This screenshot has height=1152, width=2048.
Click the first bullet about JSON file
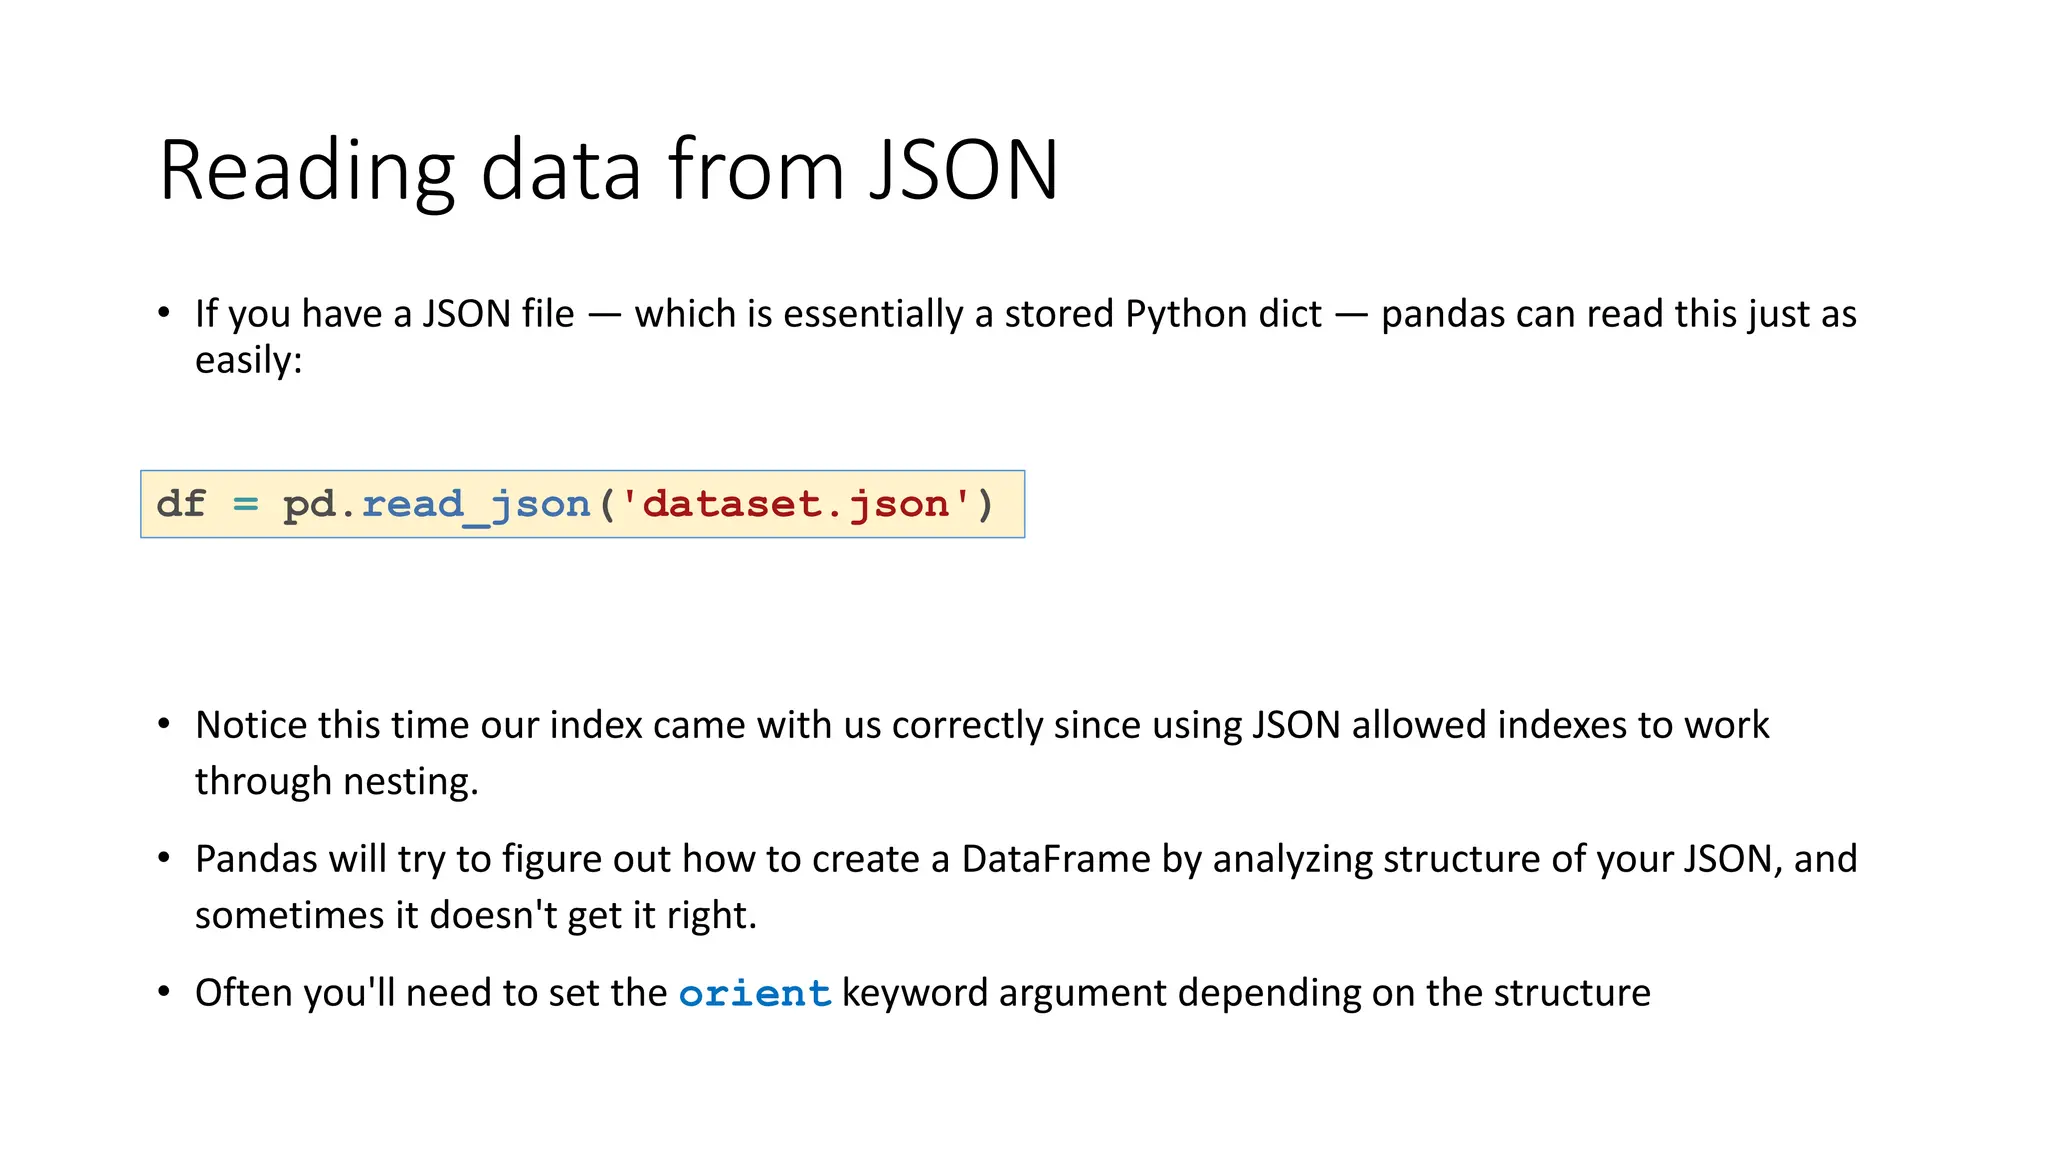tap(1025, 314)
